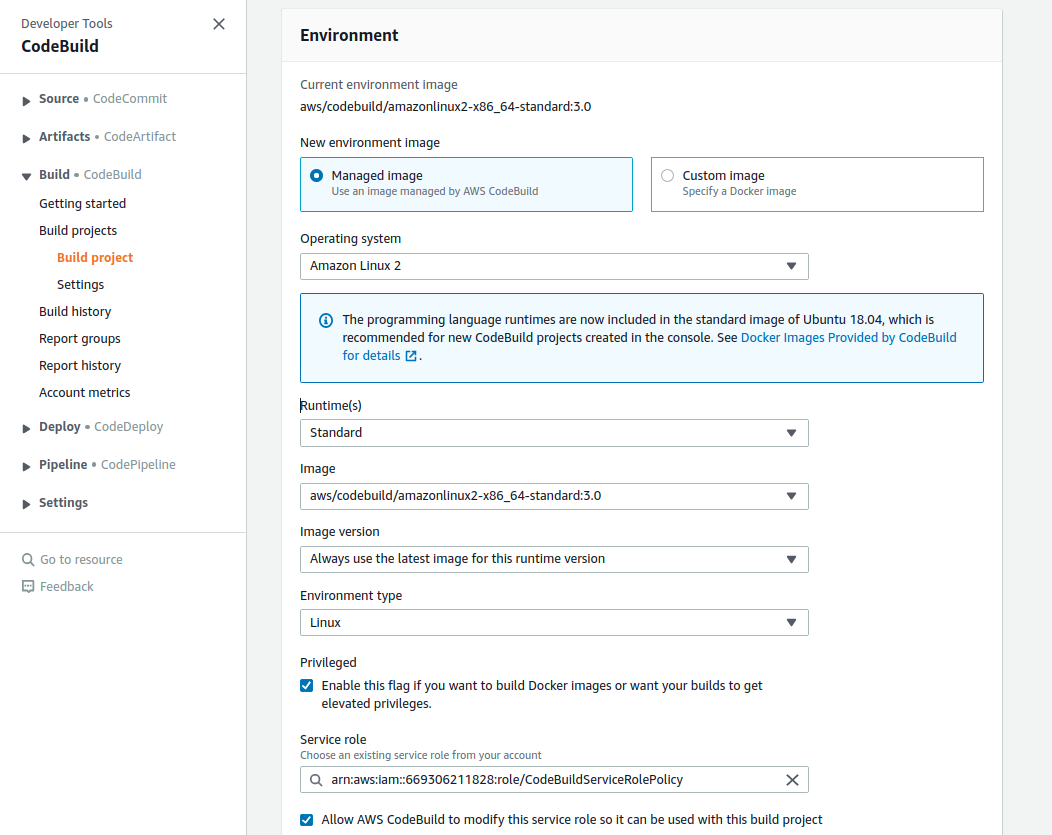Viewport: 1052px width, 835px height.
Task: Clear the service role field using the X icon
Action: (792, 779)
